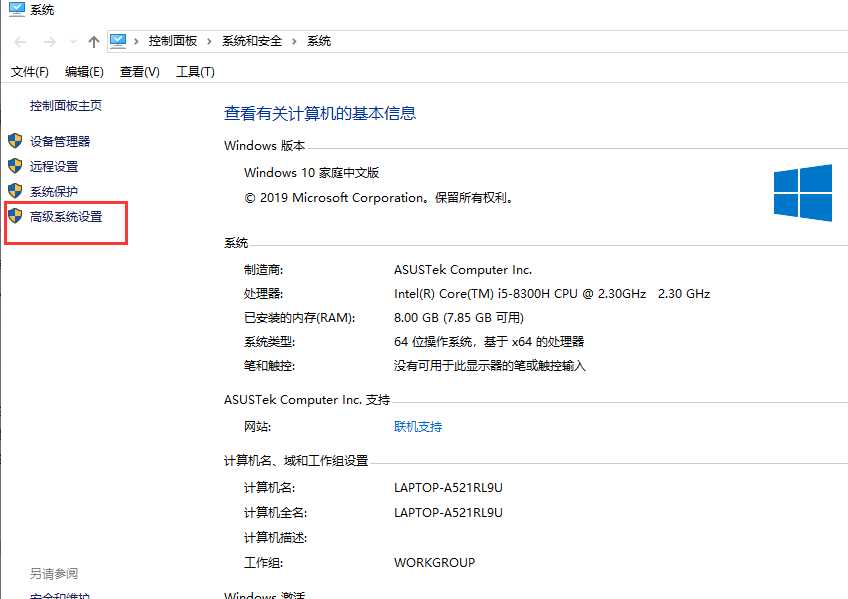Click the Windows 版本 section header

click(x=264, y=145)
